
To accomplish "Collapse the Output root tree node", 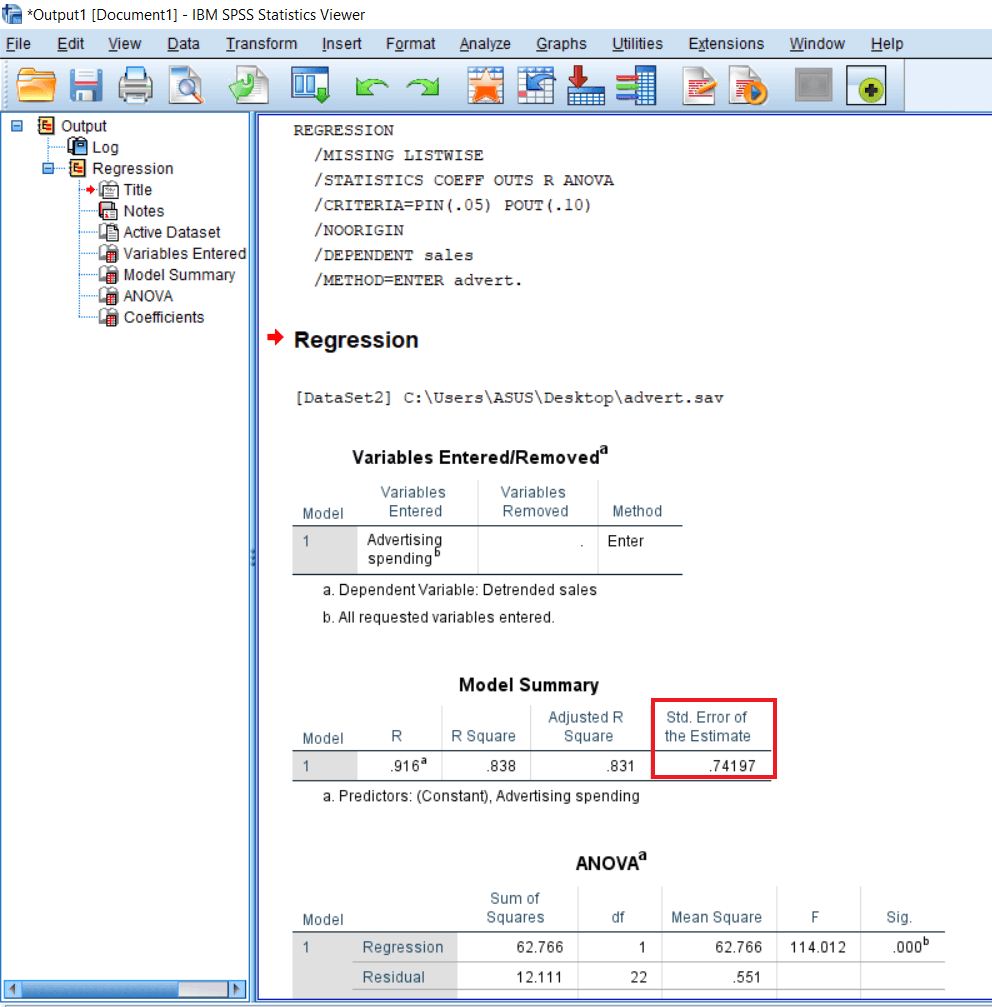I will [17, 126].
